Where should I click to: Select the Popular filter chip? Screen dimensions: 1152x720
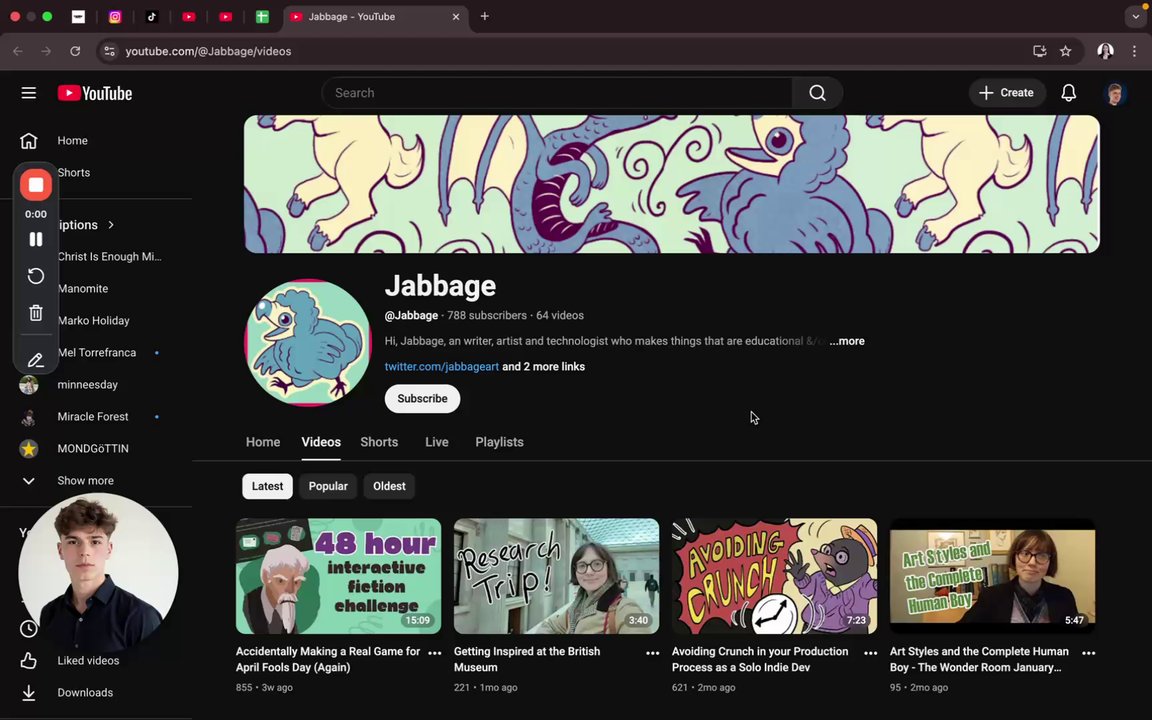(x=328, y=486)
